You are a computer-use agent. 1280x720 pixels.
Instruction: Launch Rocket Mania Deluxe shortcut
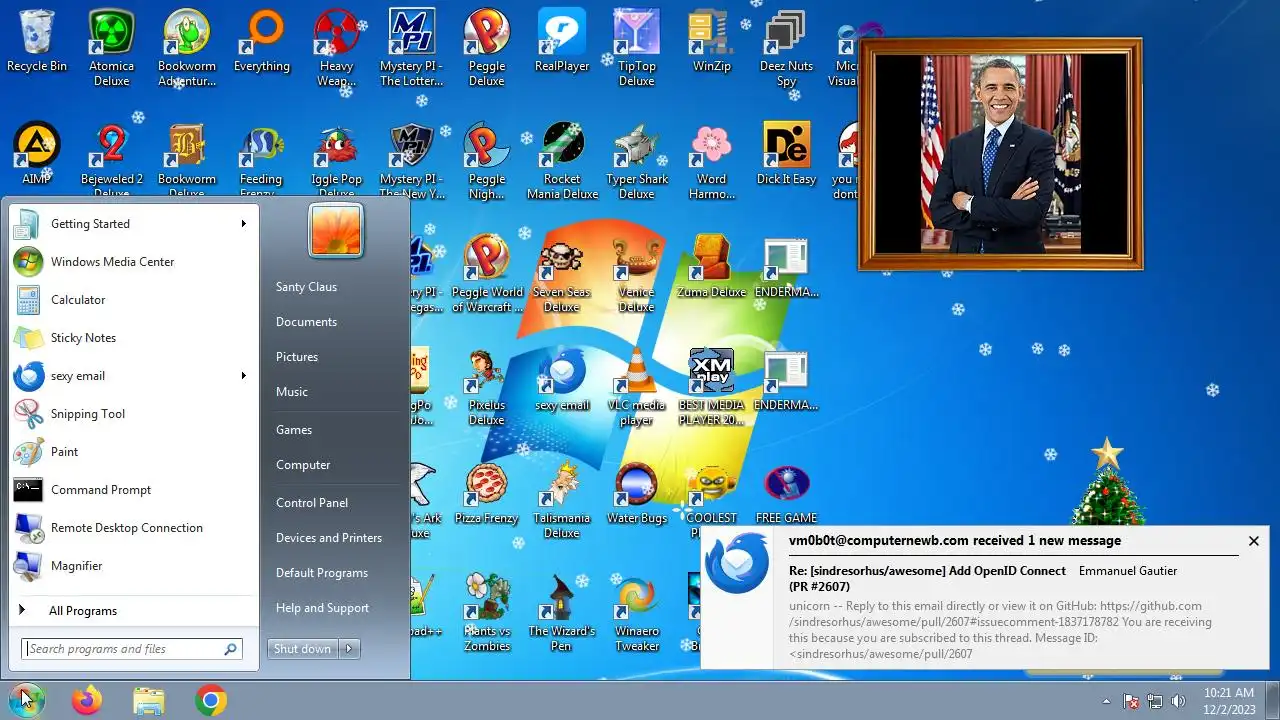tap(562, 160)
